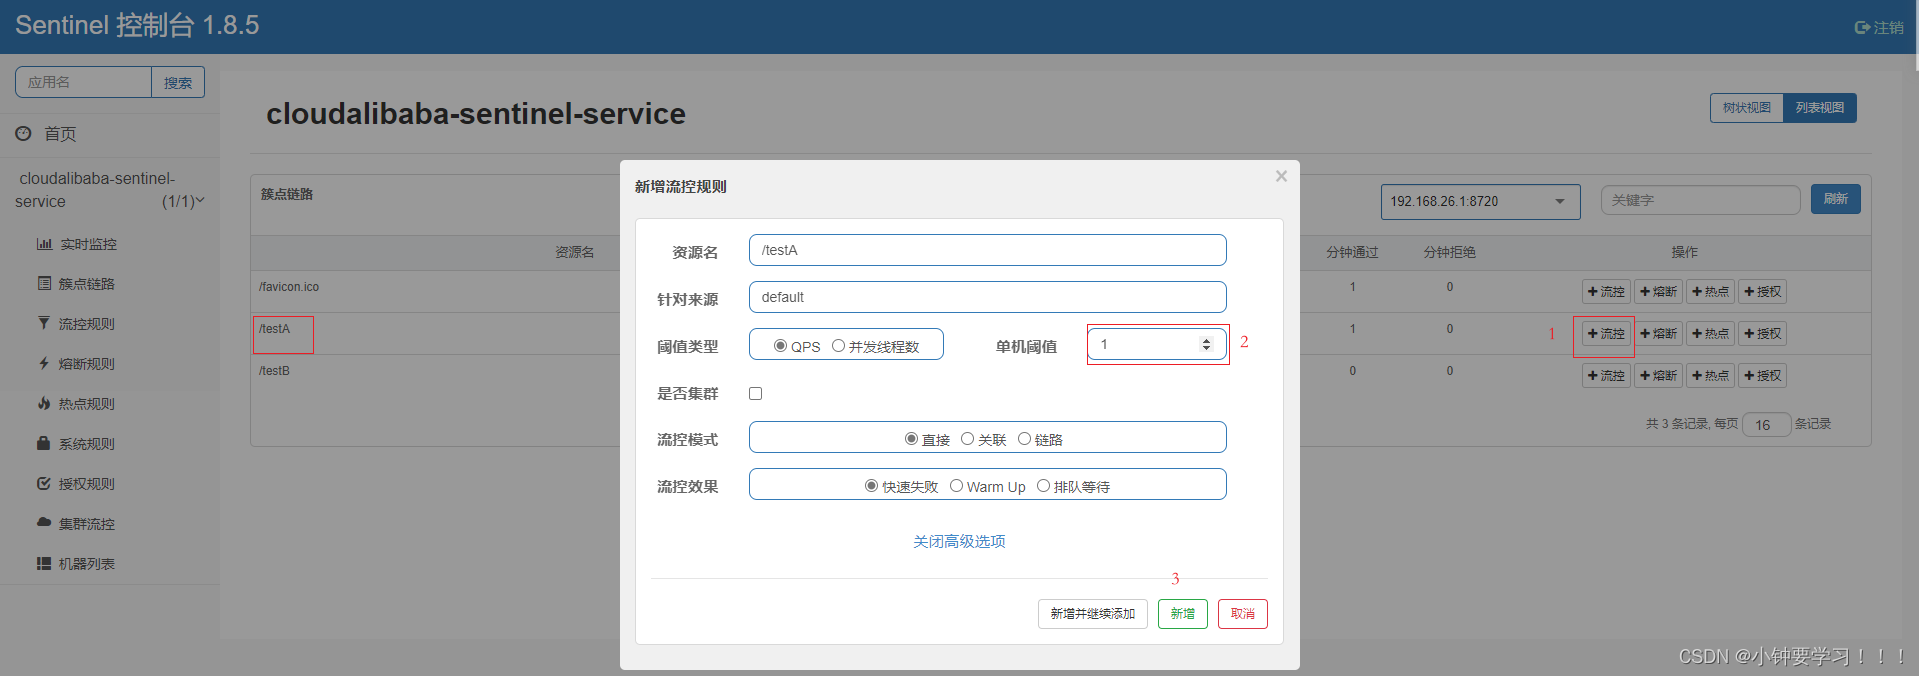Open 机器列表 icon in sidebar
The width and height of the screenshot is (1919, 676).
click(x=44, y=564)
